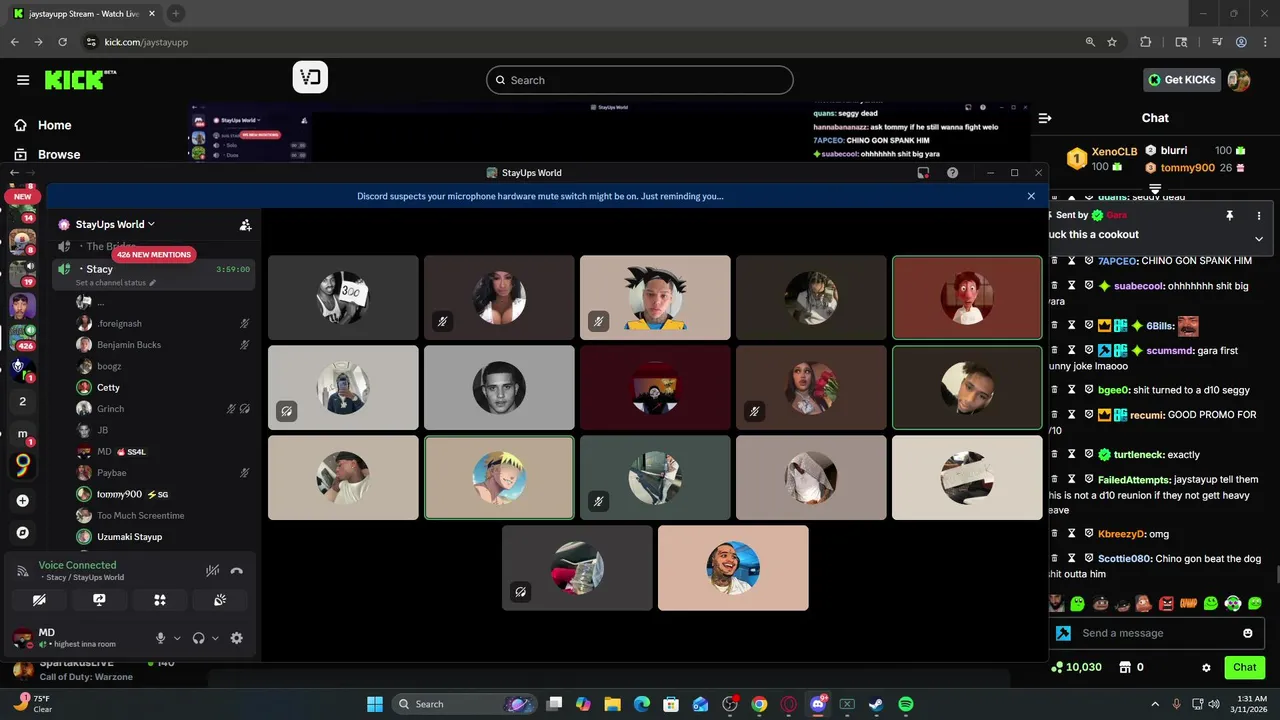The image size is (1280, 720).
Task: Click green Chat send button
Action: pos(1245,667)
